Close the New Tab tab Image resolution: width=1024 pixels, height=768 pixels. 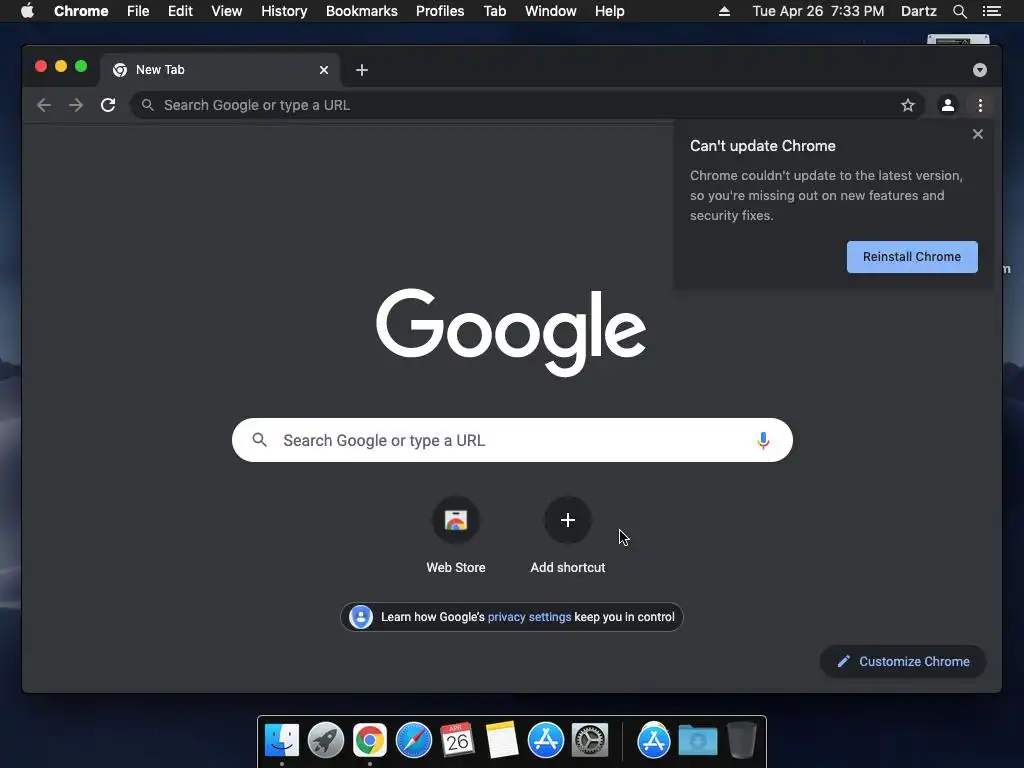tap(324, 70)
